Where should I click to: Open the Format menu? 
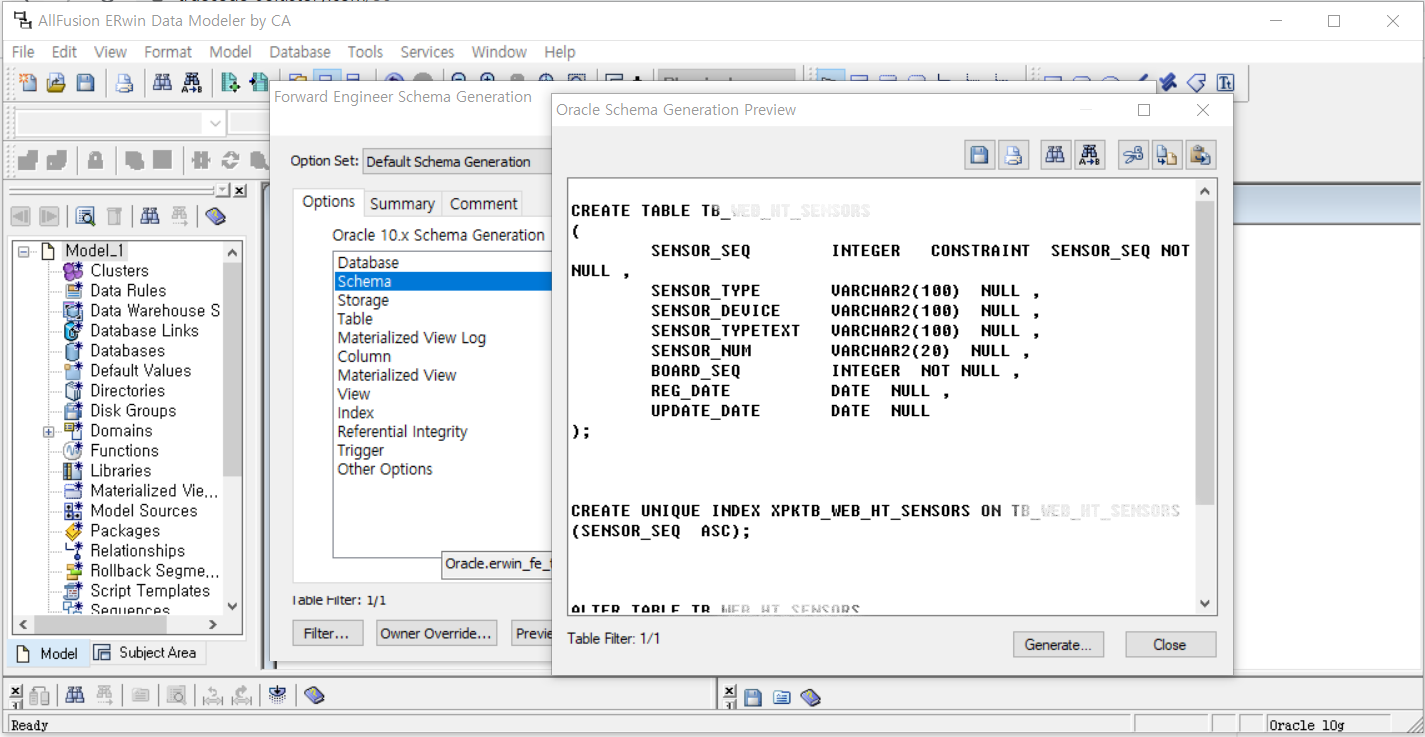168,52
